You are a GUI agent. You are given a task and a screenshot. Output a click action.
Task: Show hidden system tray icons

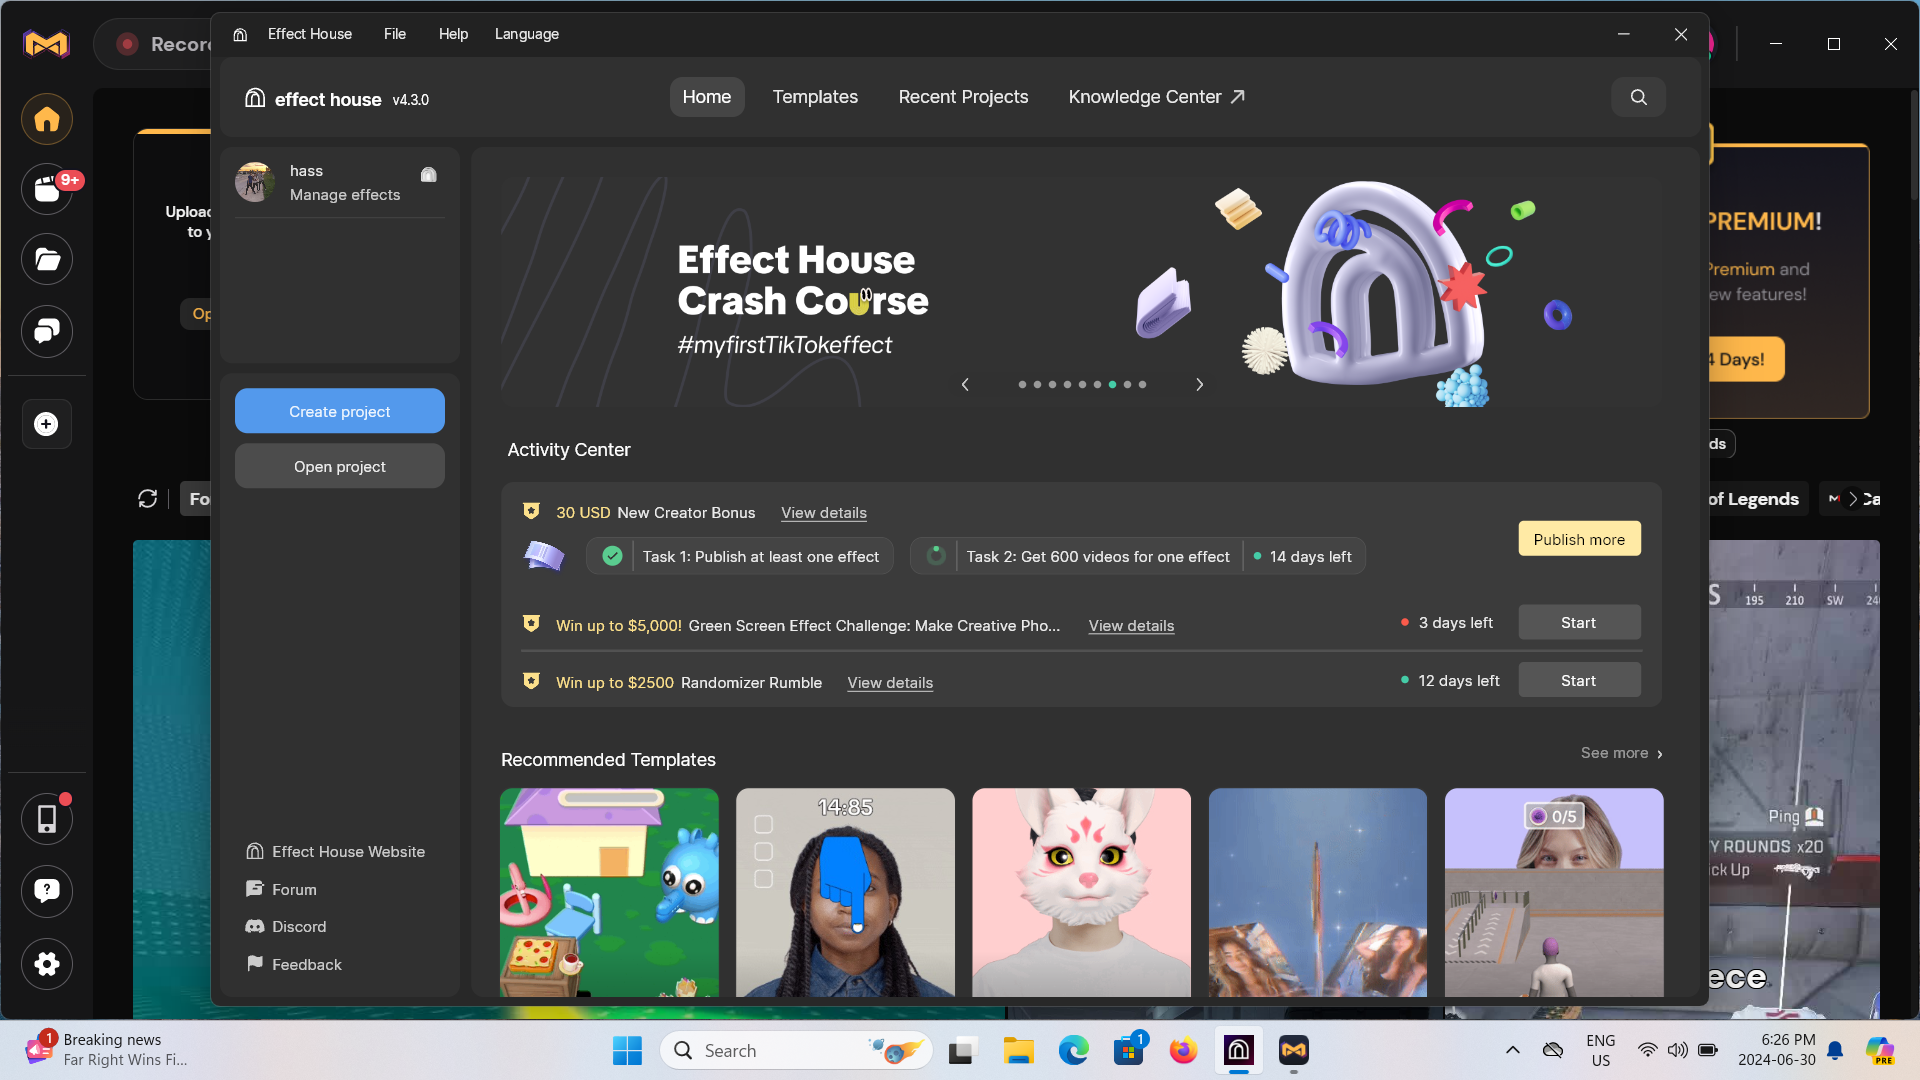click(1512, 1050)
